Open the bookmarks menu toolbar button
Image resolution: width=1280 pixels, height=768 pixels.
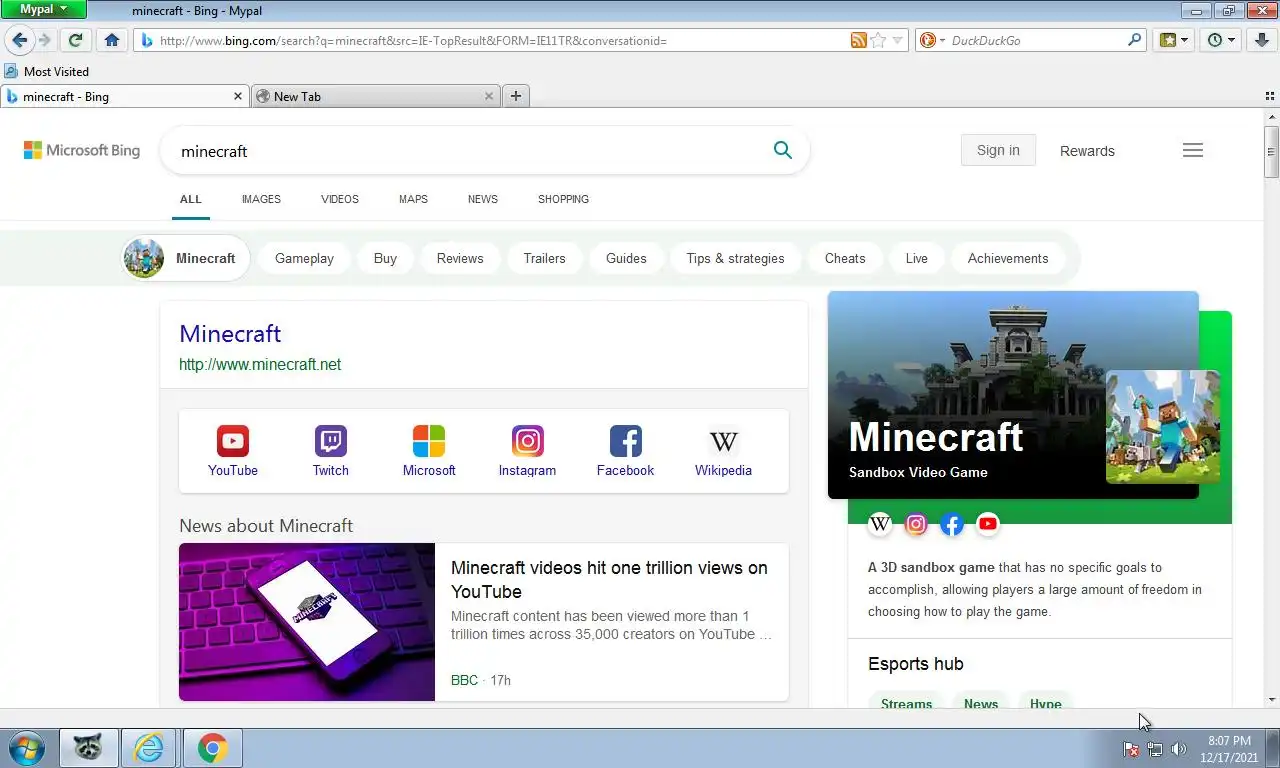[1172, 40]
